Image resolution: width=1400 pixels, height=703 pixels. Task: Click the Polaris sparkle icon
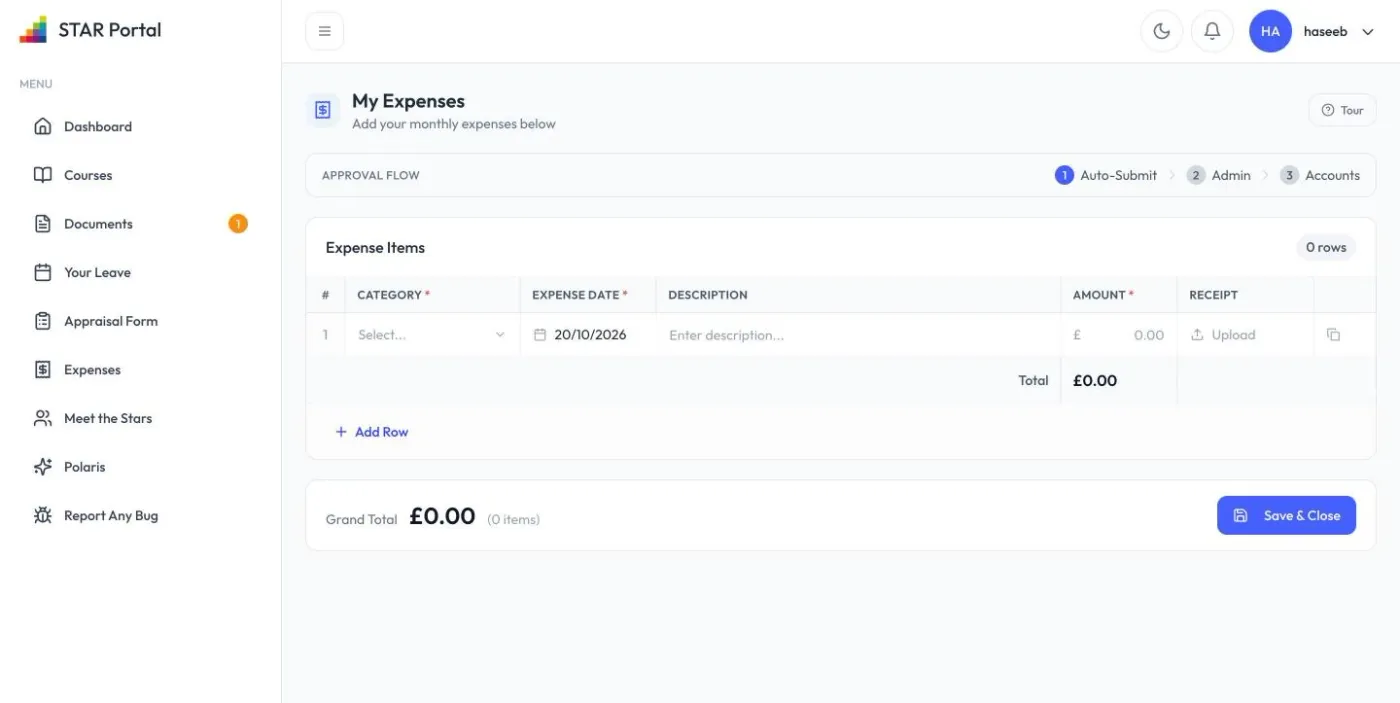coord(42,467)
